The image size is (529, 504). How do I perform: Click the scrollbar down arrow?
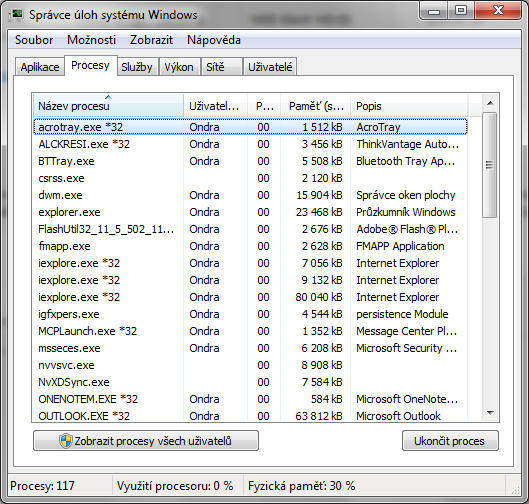point(490,412)
